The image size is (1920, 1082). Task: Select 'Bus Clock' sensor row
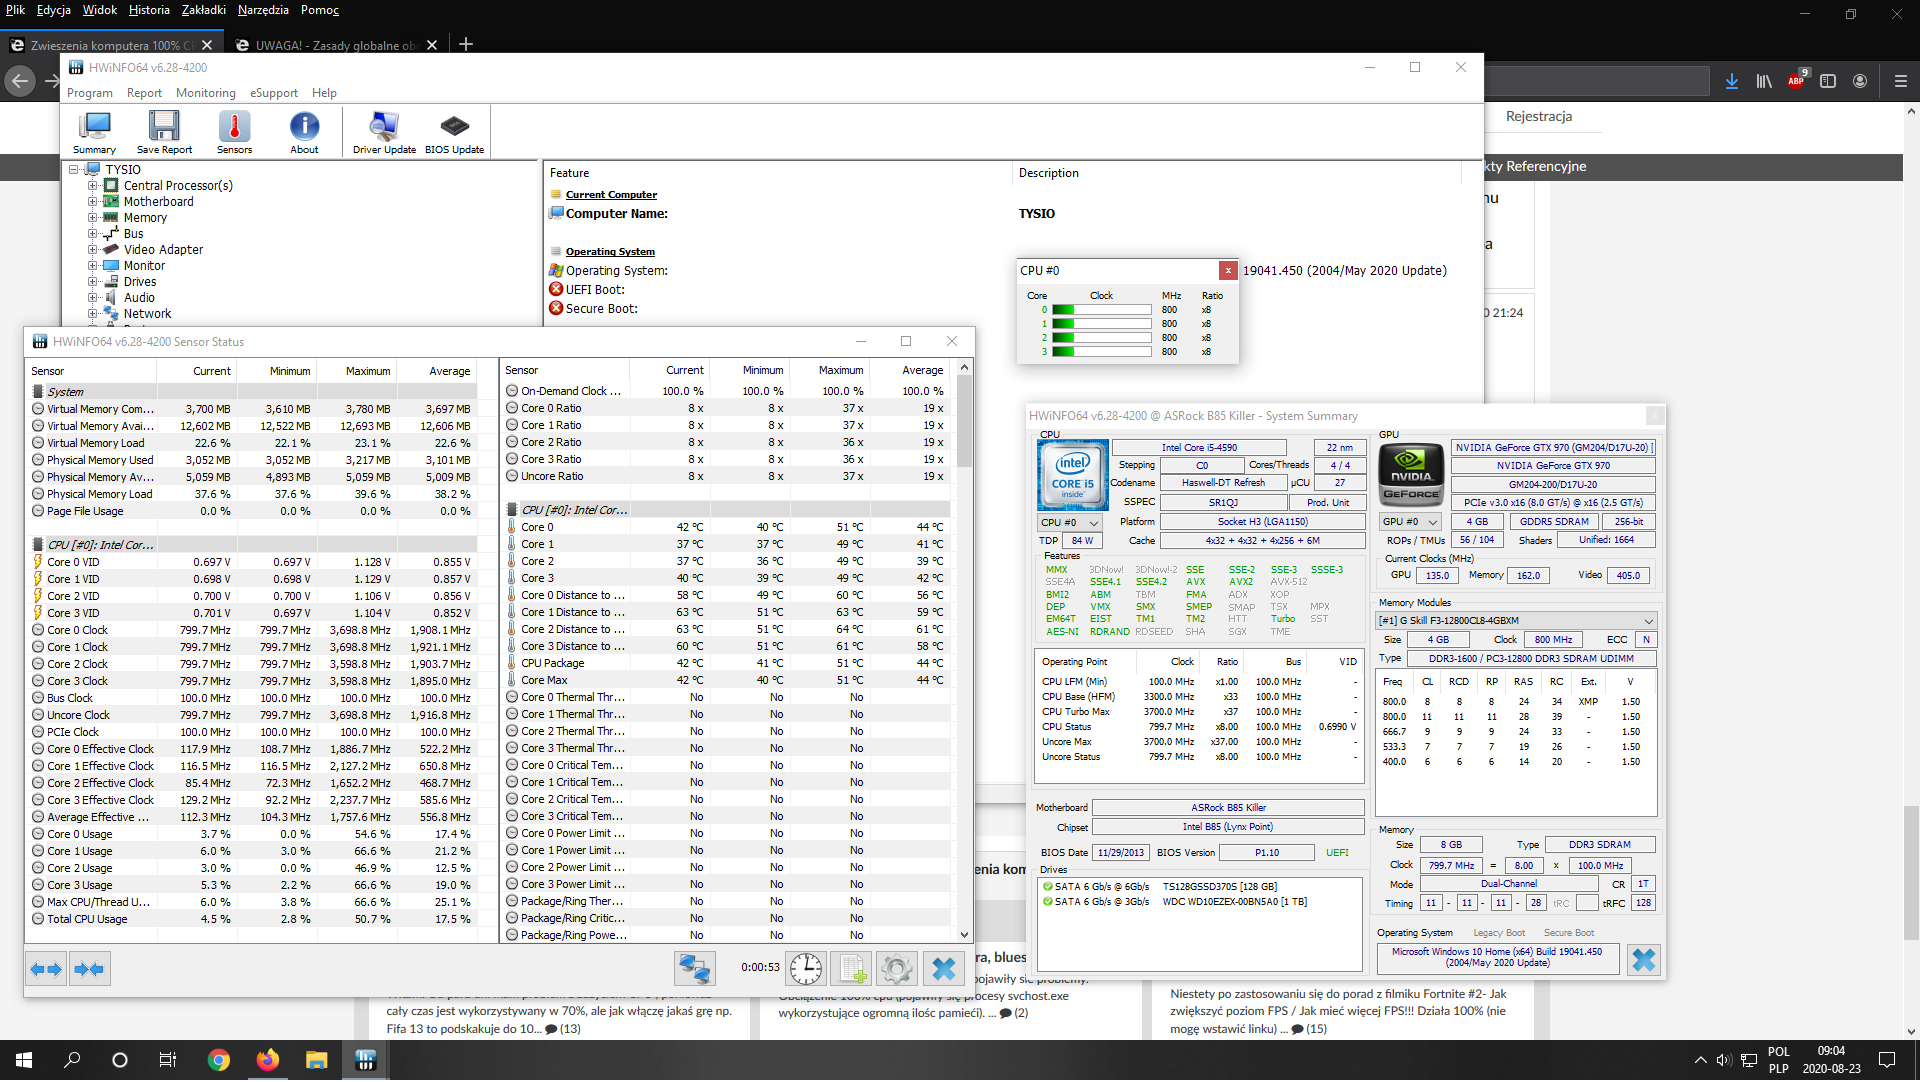pos(254,699)
